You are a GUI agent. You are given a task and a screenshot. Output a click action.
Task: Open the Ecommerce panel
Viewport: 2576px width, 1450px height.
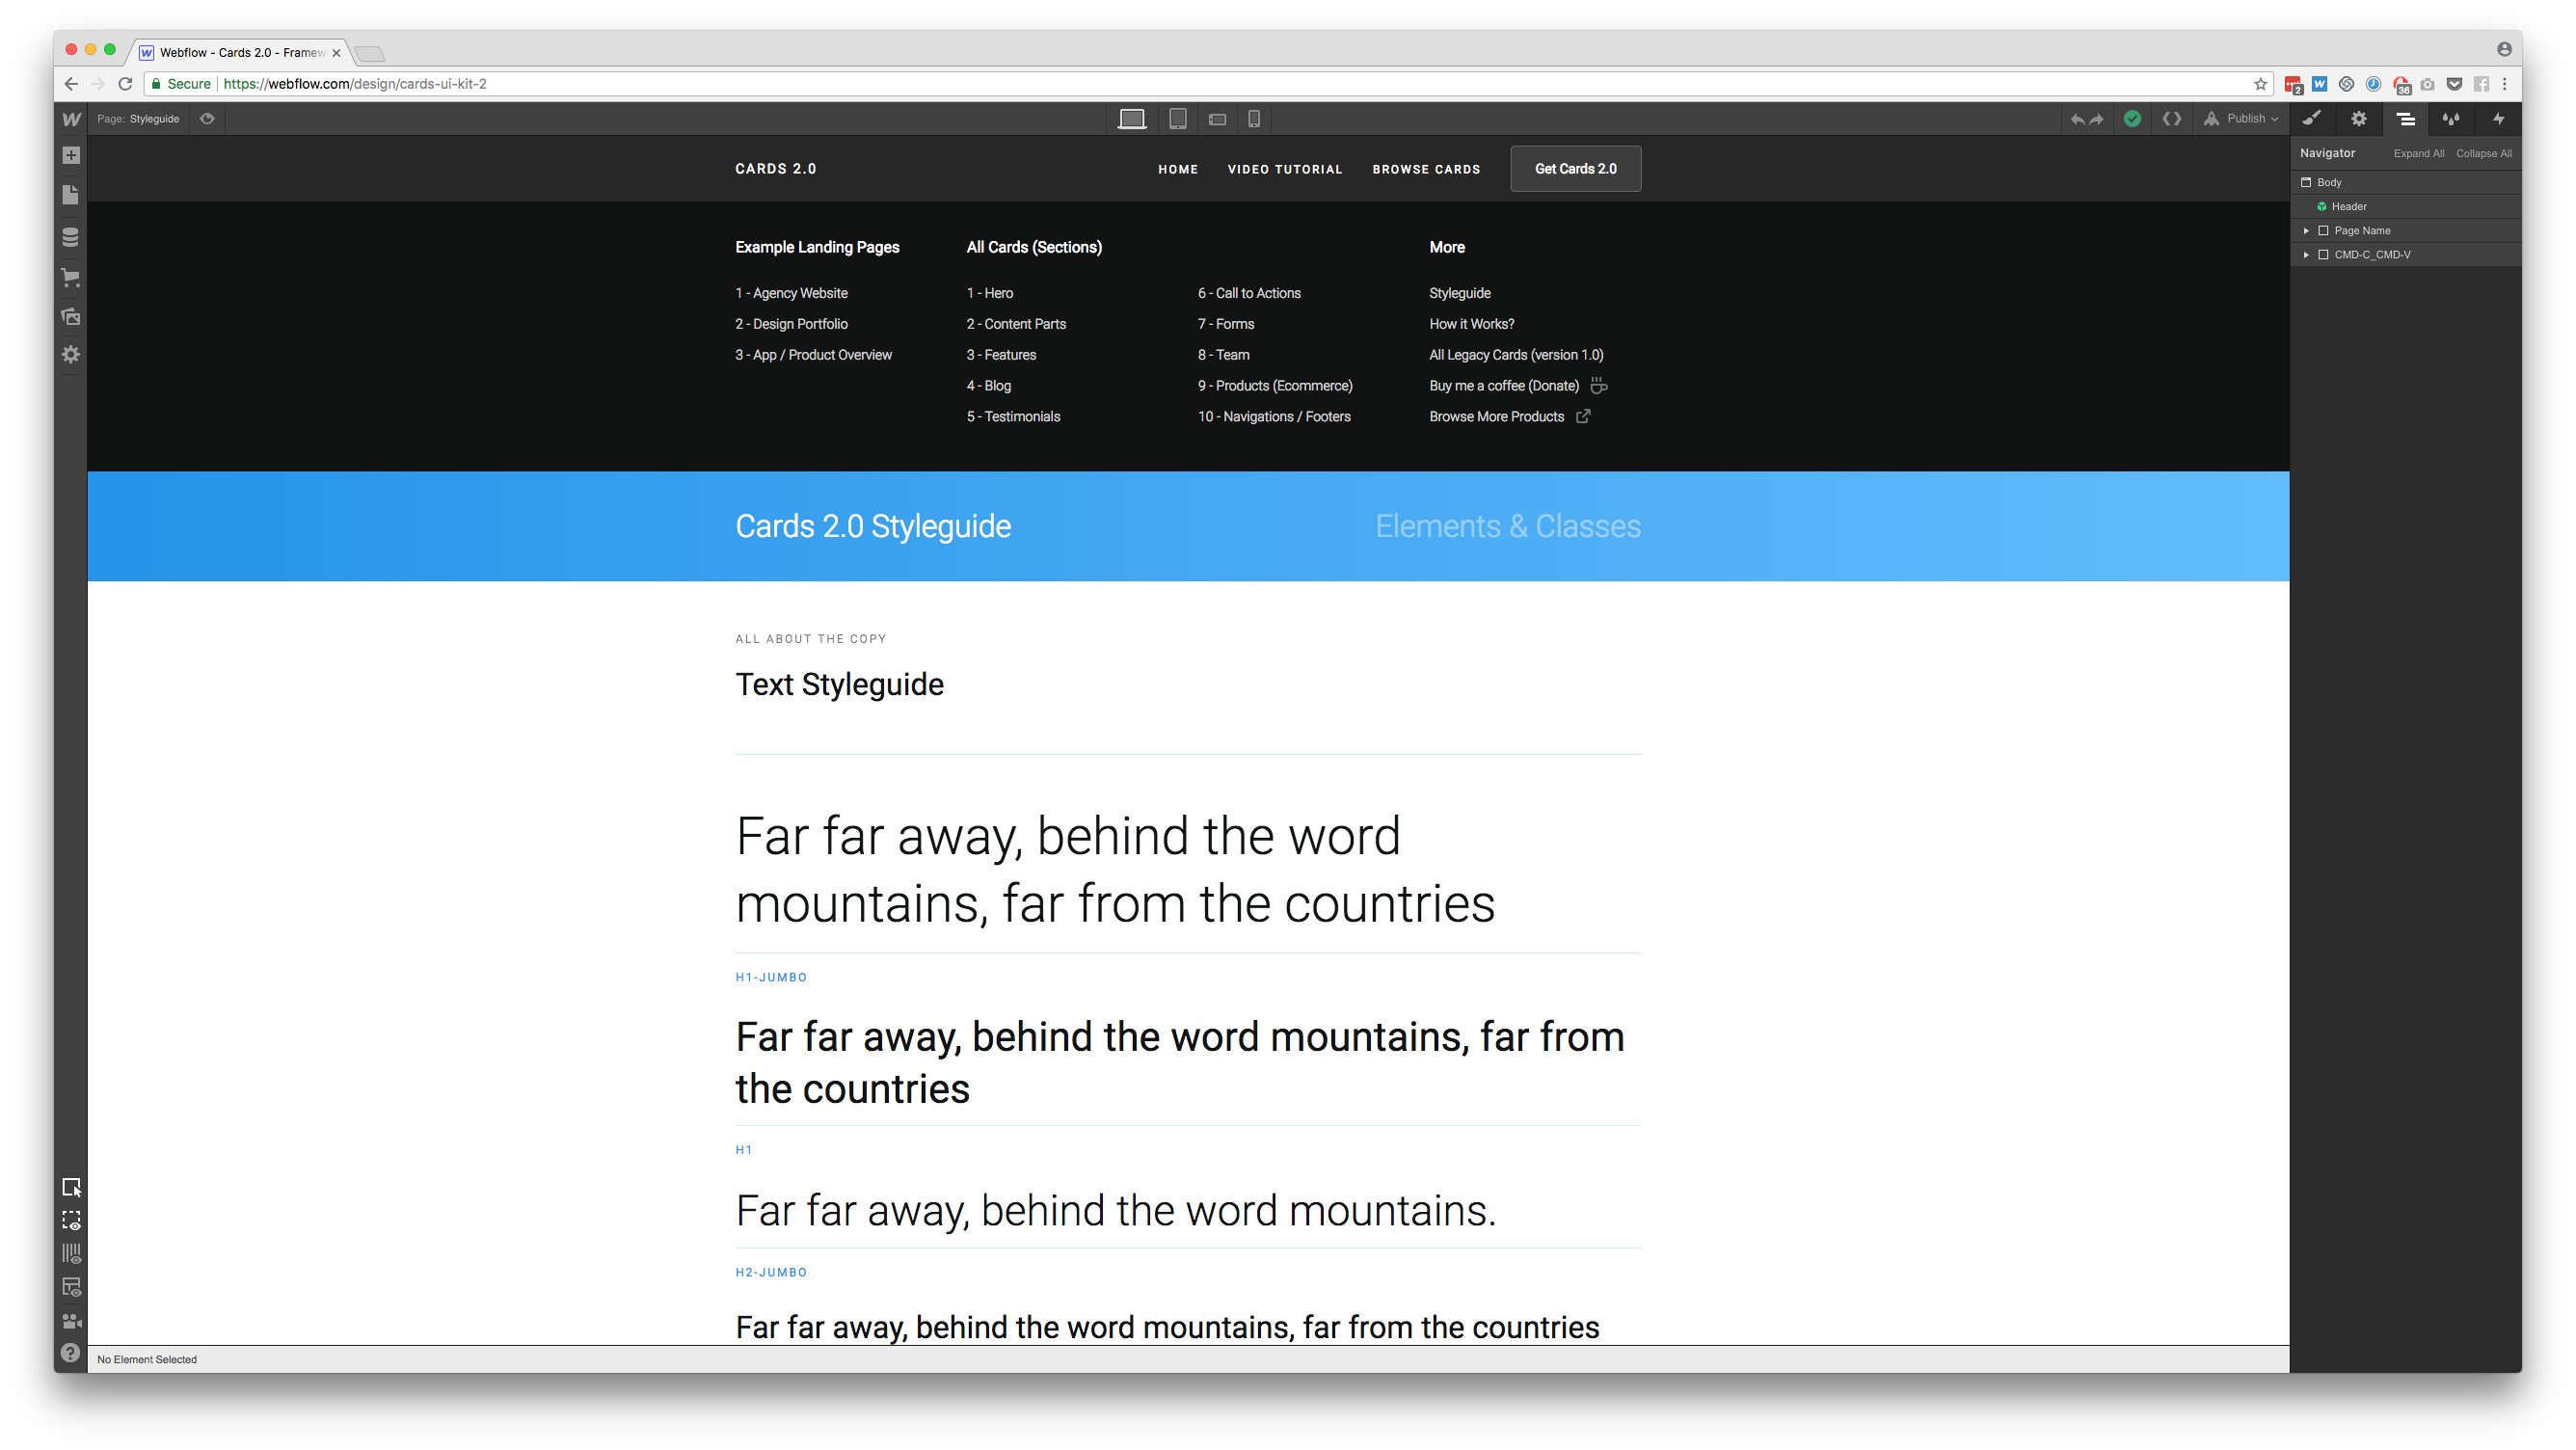[71, 277]
